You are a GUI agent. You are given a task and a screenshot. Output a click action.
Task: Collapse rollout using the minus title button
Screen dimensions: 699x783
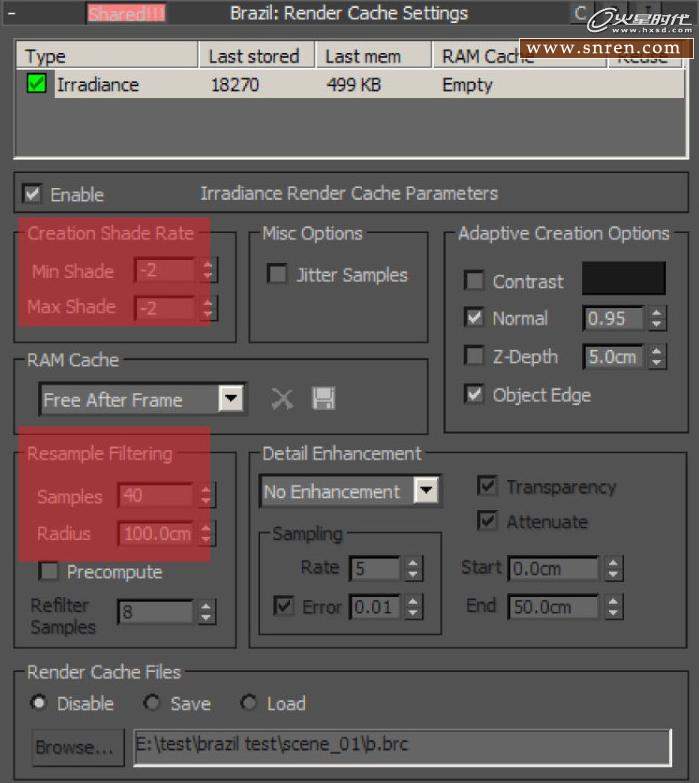[x=11, y=13]
